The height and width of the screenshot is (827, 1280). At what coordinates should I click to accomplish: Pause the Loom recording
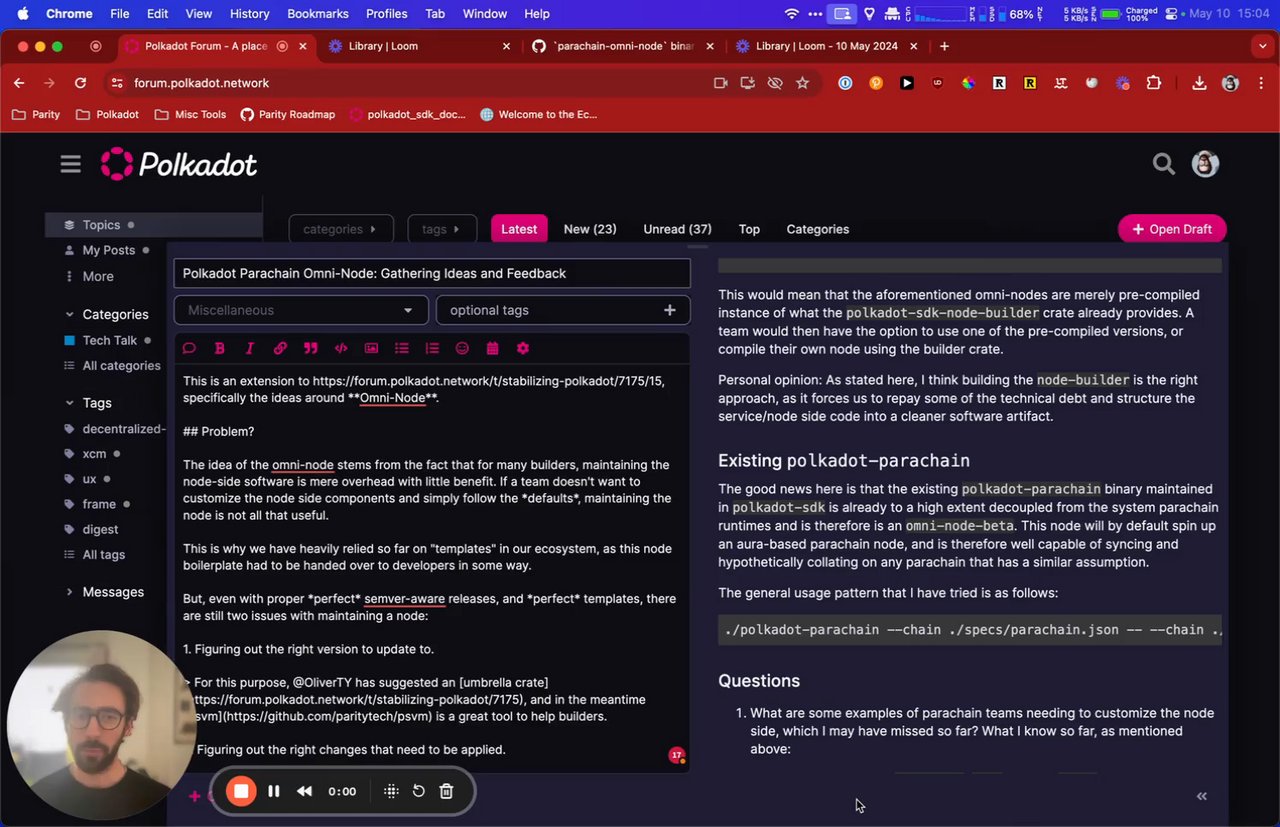click(273, 791)
